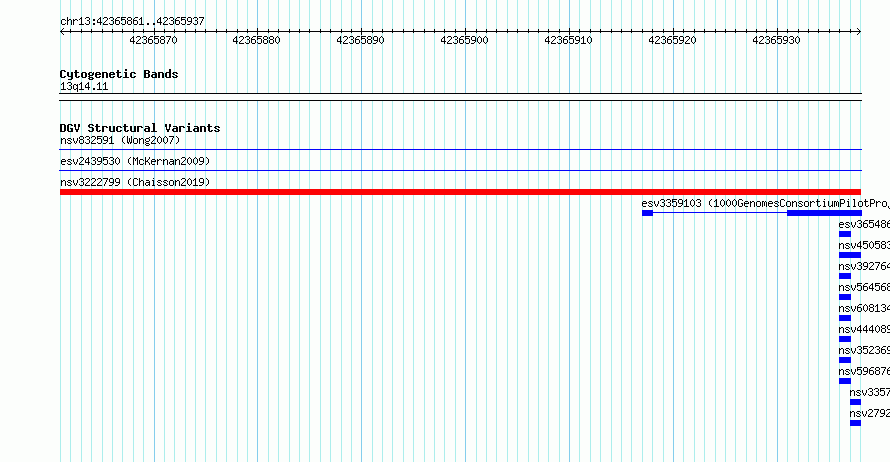Open variant label starting nsv444089
This screenshot has width=890, height=462.
click(864, 329)
